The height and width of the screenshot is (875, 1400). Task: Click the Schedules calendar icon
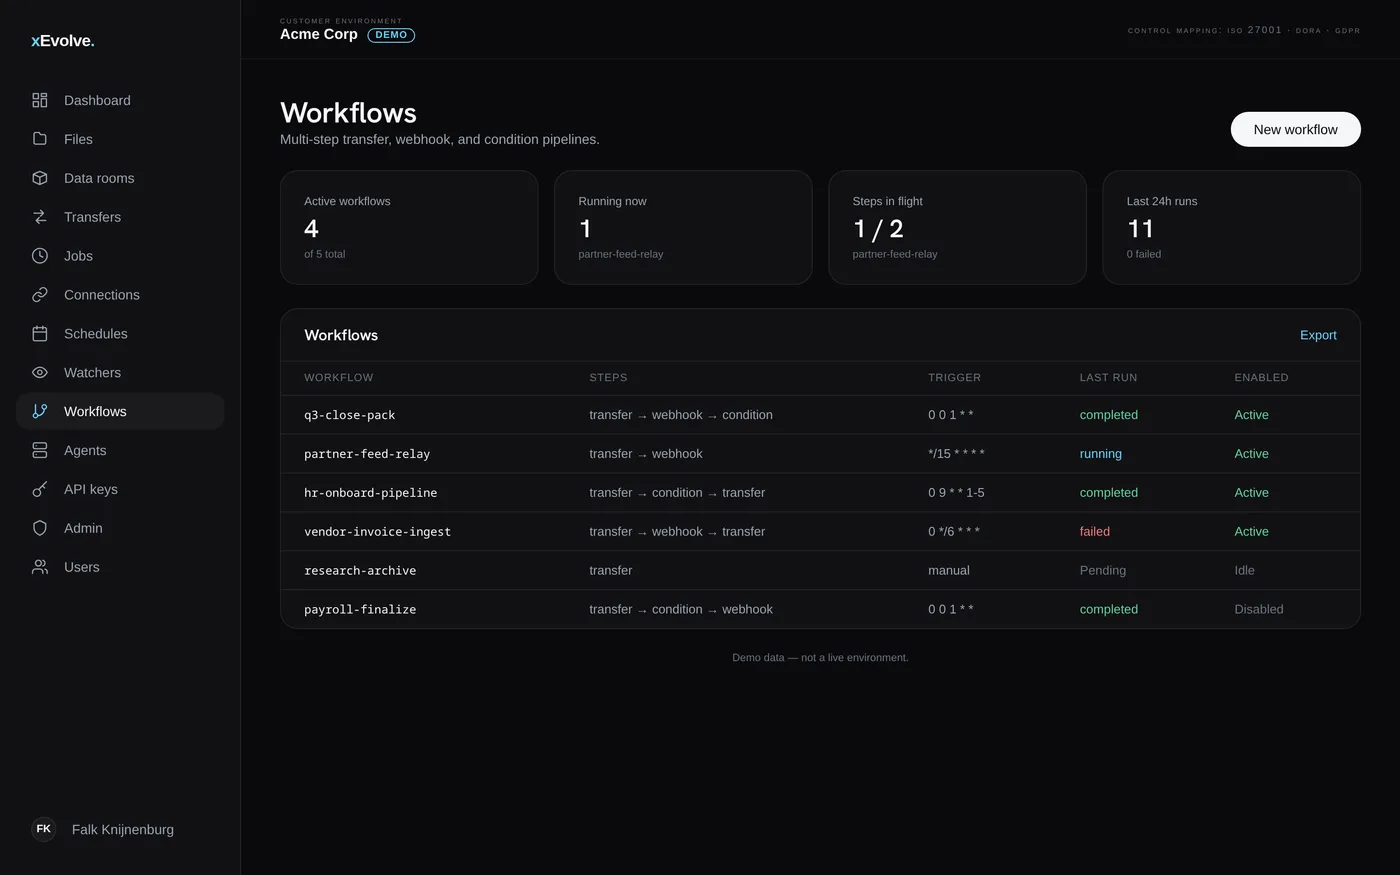[40, 334]
